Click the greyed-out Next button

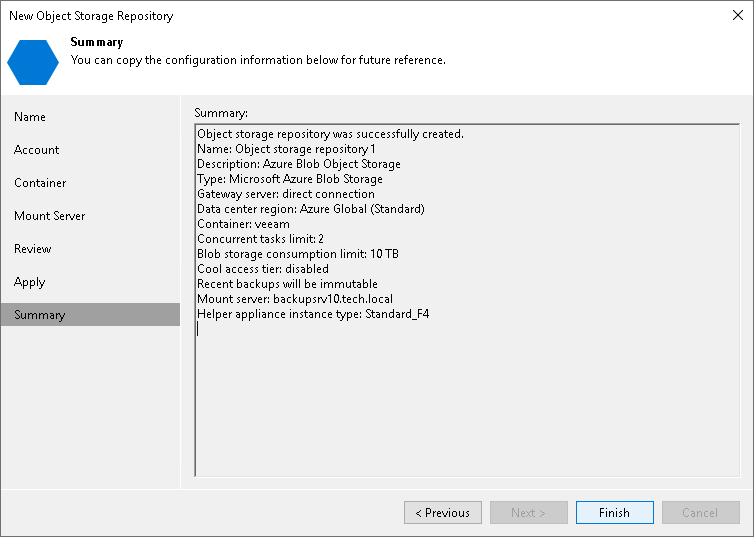[x=529, y=513]
